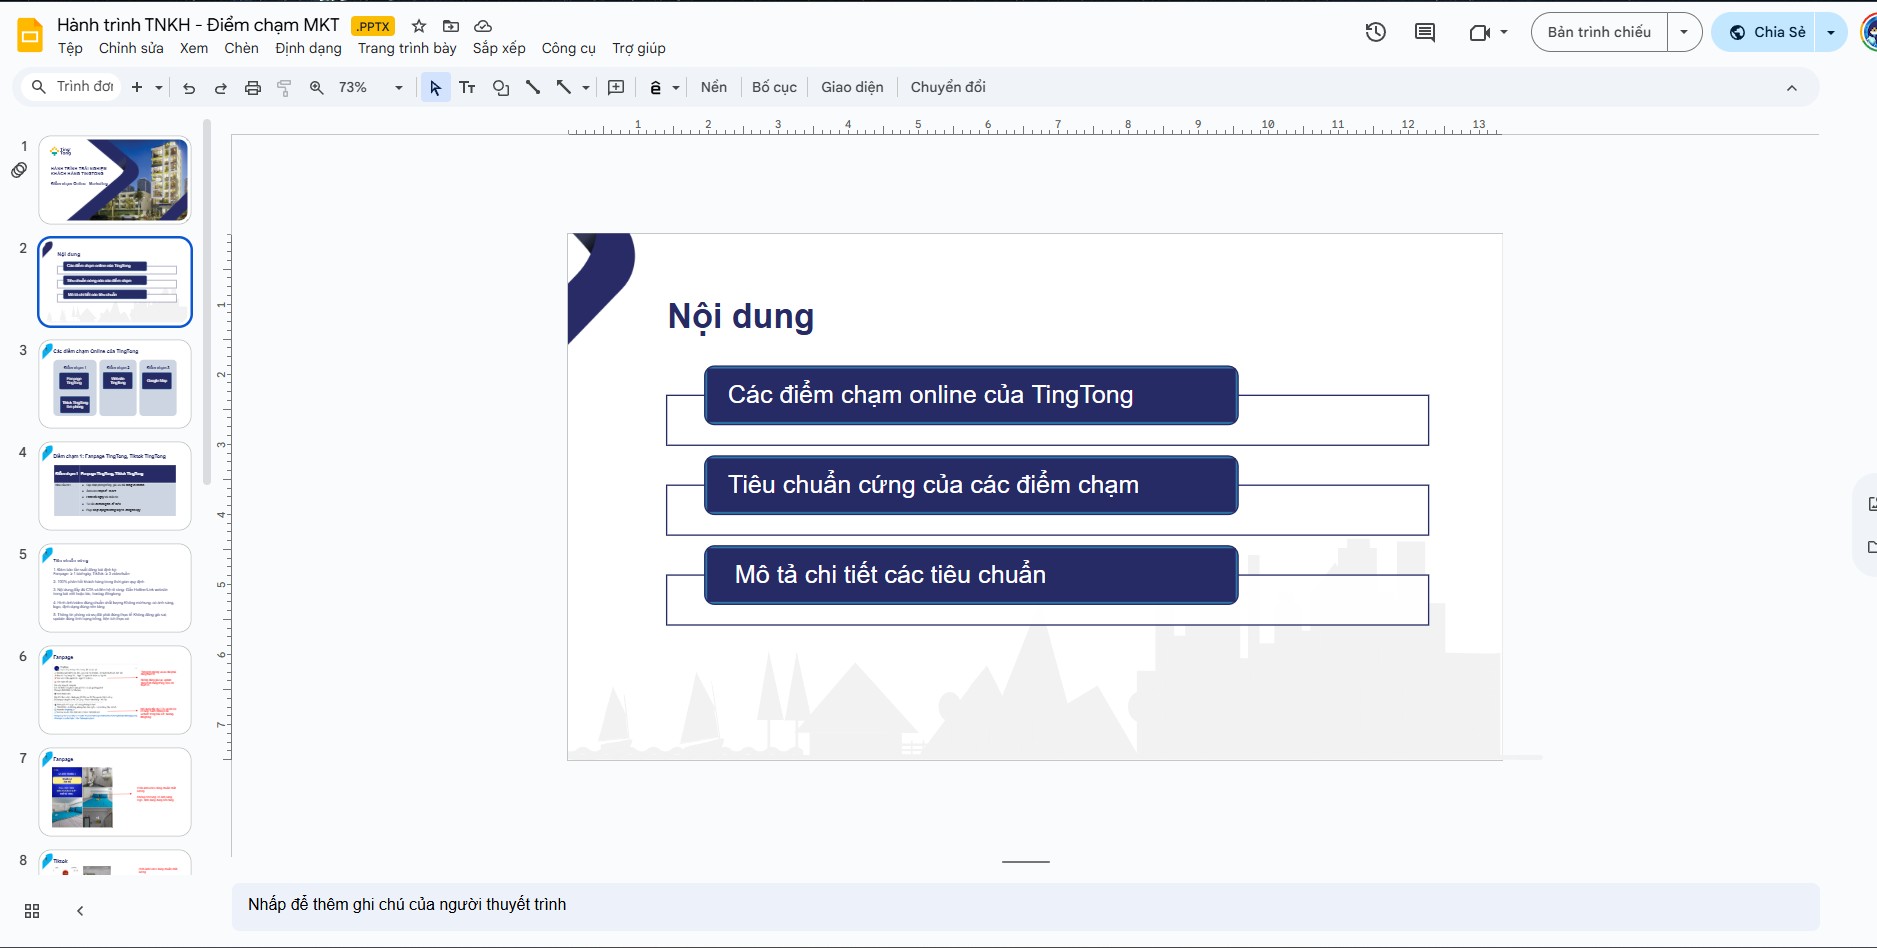Select the text box tool
1877x948 pixels.
467,88
